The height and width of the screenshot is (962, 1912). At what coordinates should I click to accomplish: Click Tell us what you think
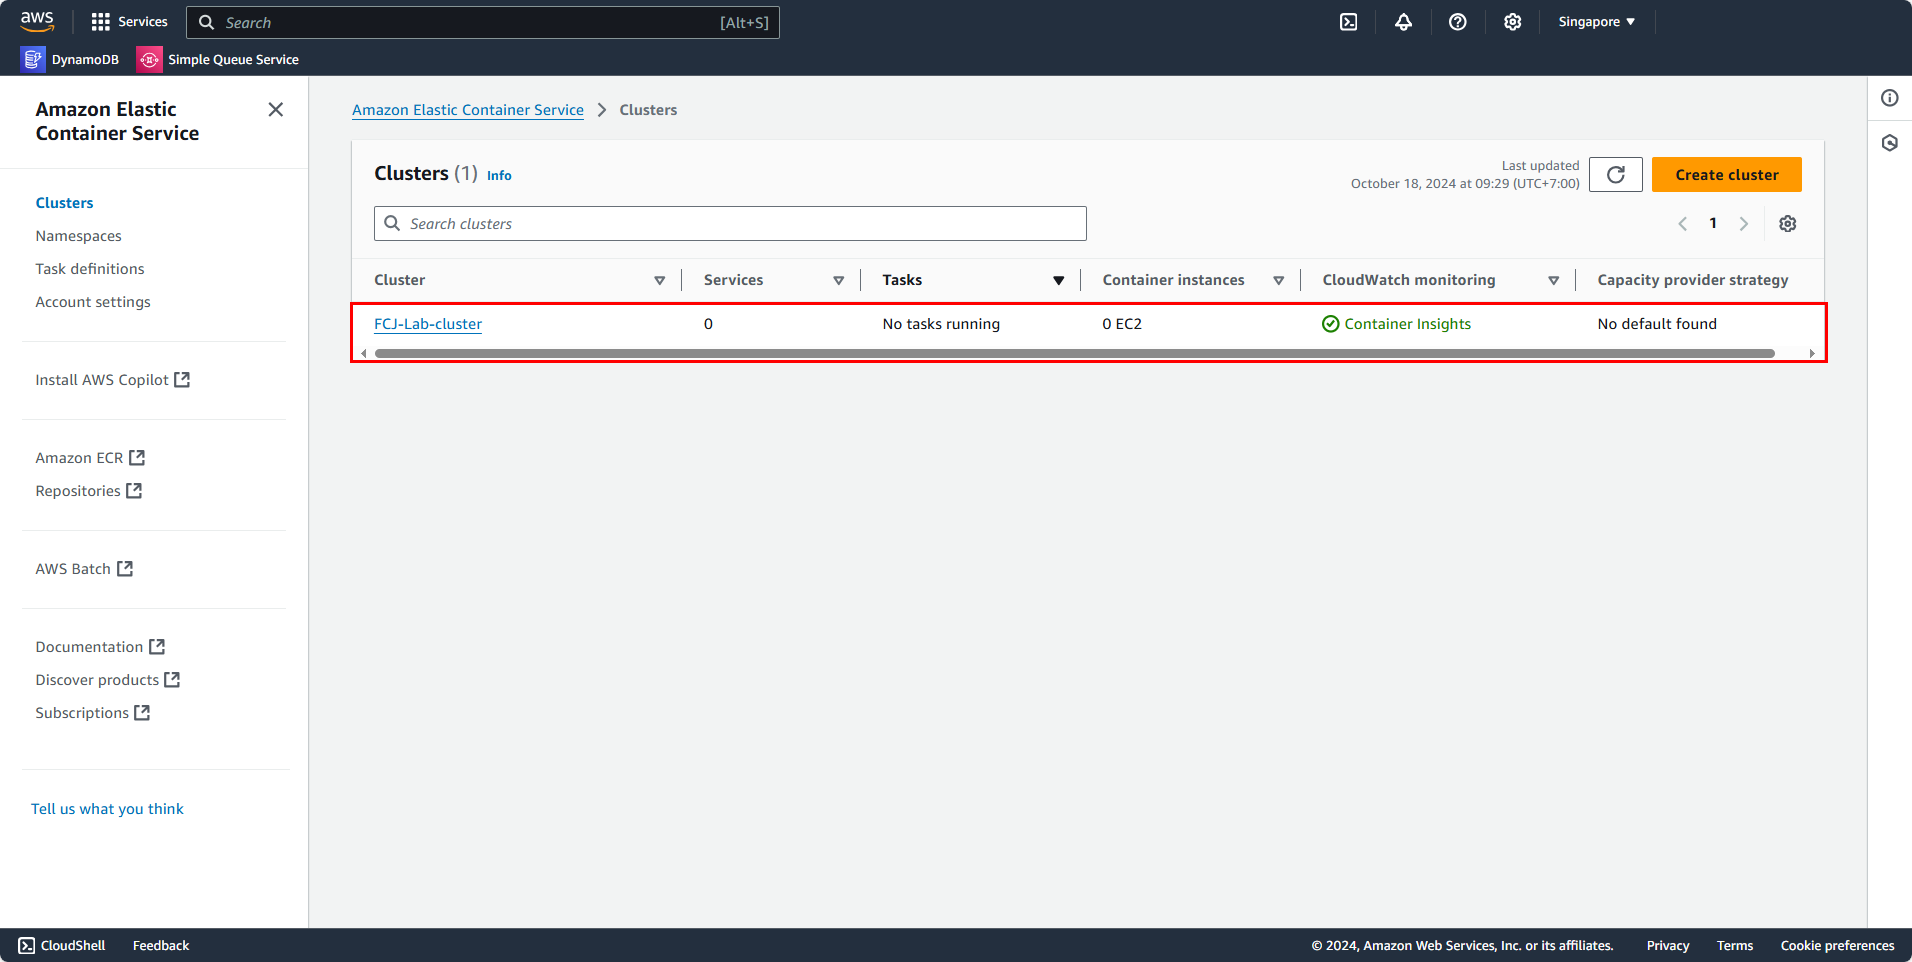[x=107, y=809]
